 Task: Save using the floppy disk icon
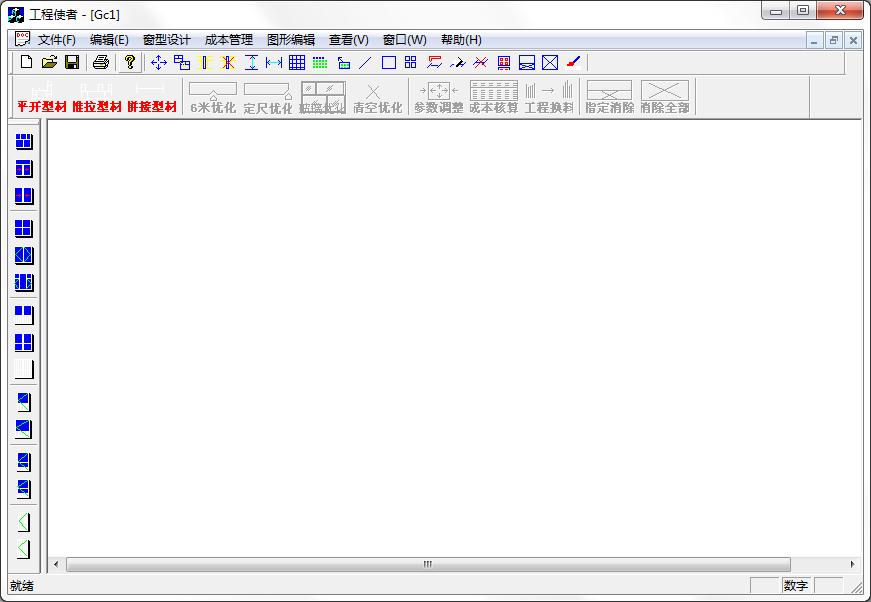pos(72,62)
